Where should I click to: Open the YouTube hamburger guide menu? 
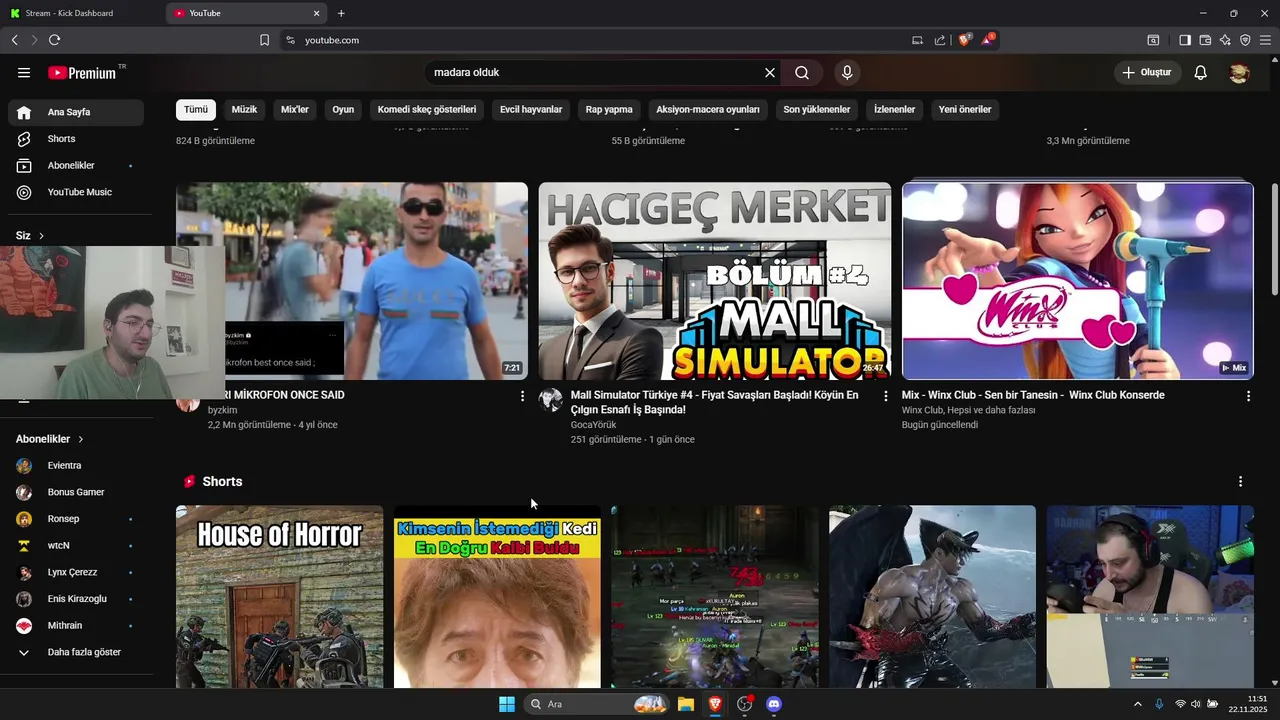click(x=24, y=73)
